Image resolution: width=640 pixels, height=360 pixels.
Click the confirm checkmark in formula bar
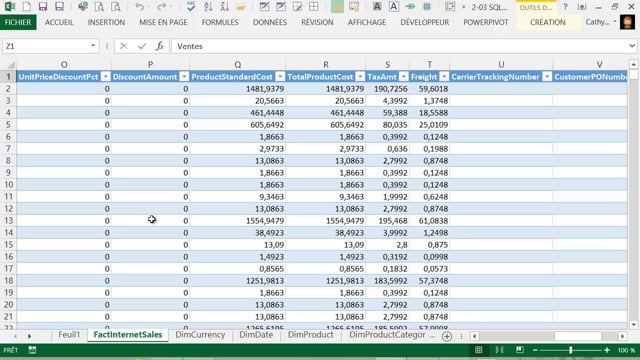[x=142, y=46]
